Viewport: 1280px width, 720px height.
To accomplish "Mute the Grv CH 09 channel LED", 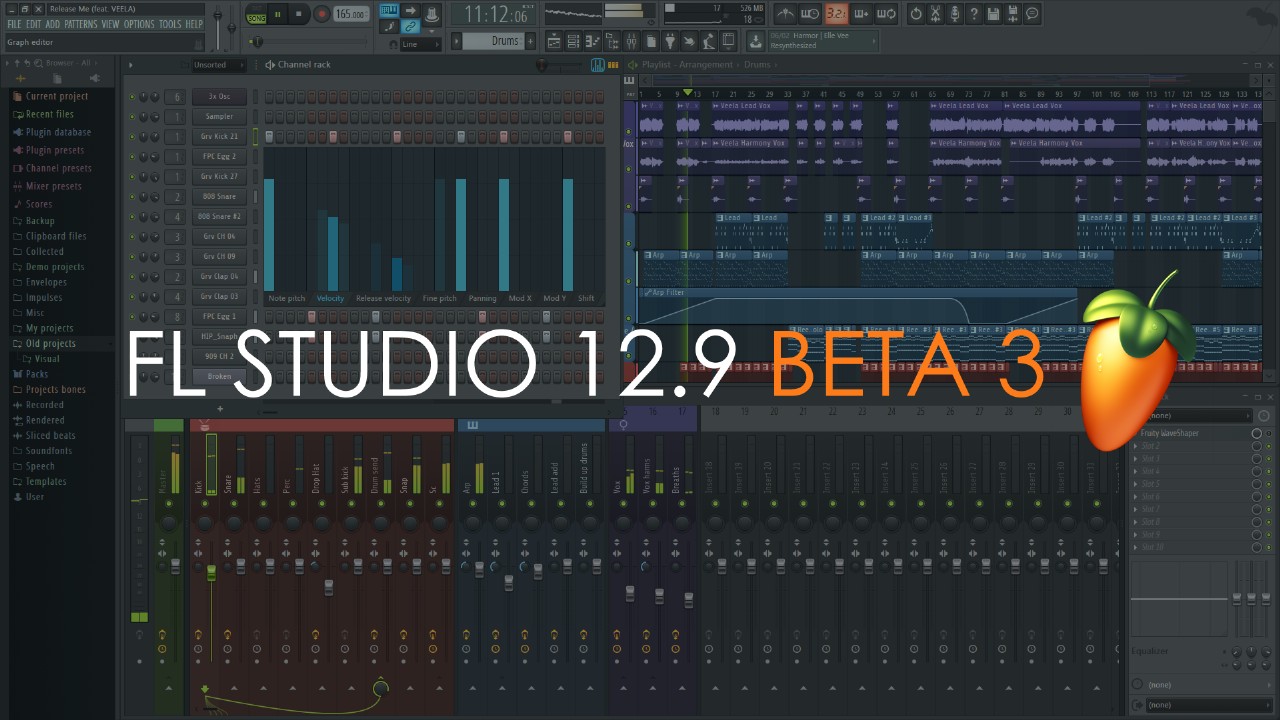I will click(131, 257).
